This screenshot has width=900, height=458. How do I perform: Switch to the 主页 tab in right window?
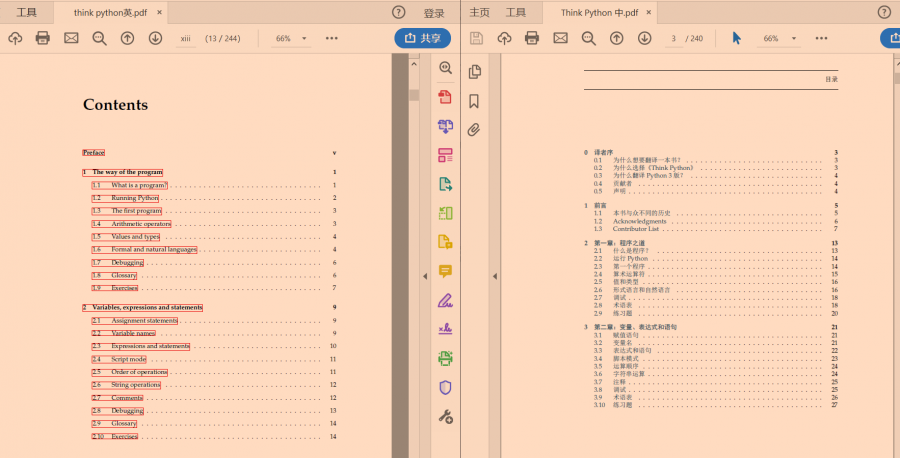tap(479, 13)
